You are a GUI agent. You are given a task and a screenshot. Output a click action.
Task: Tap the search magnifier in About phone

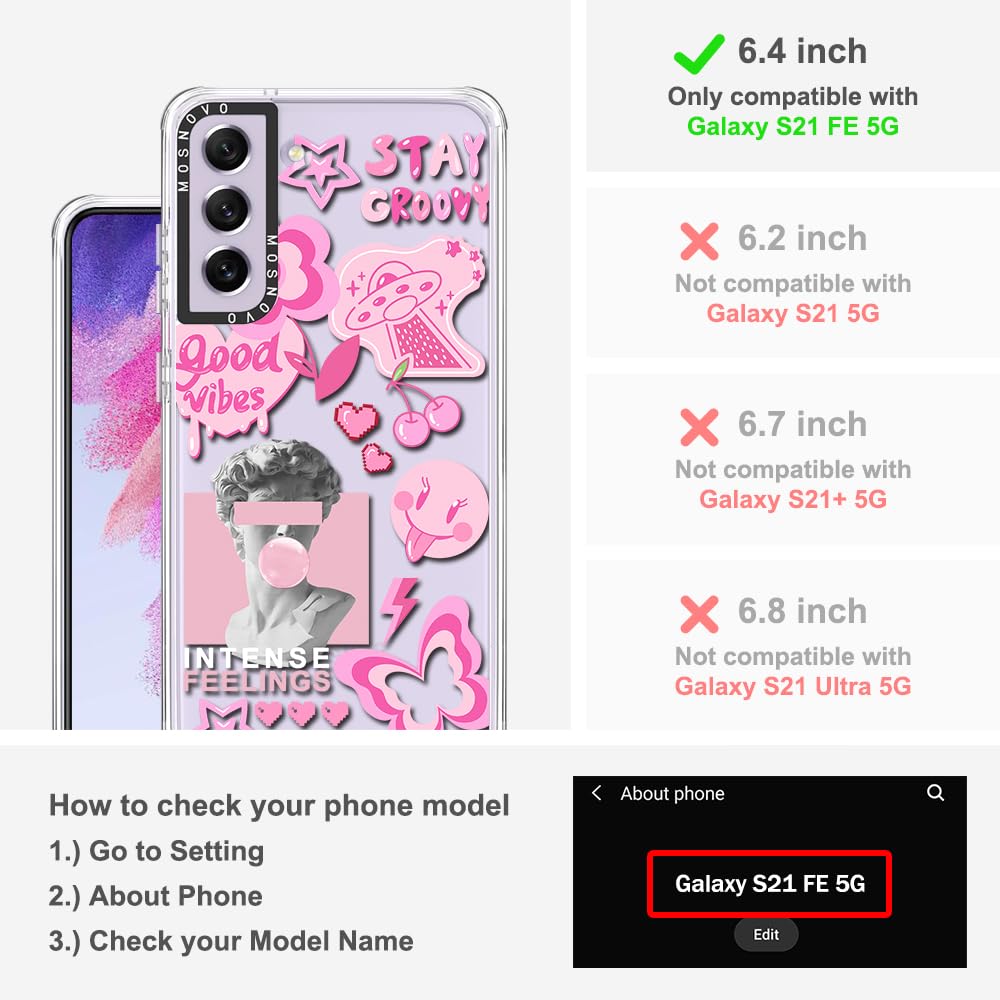935,793
